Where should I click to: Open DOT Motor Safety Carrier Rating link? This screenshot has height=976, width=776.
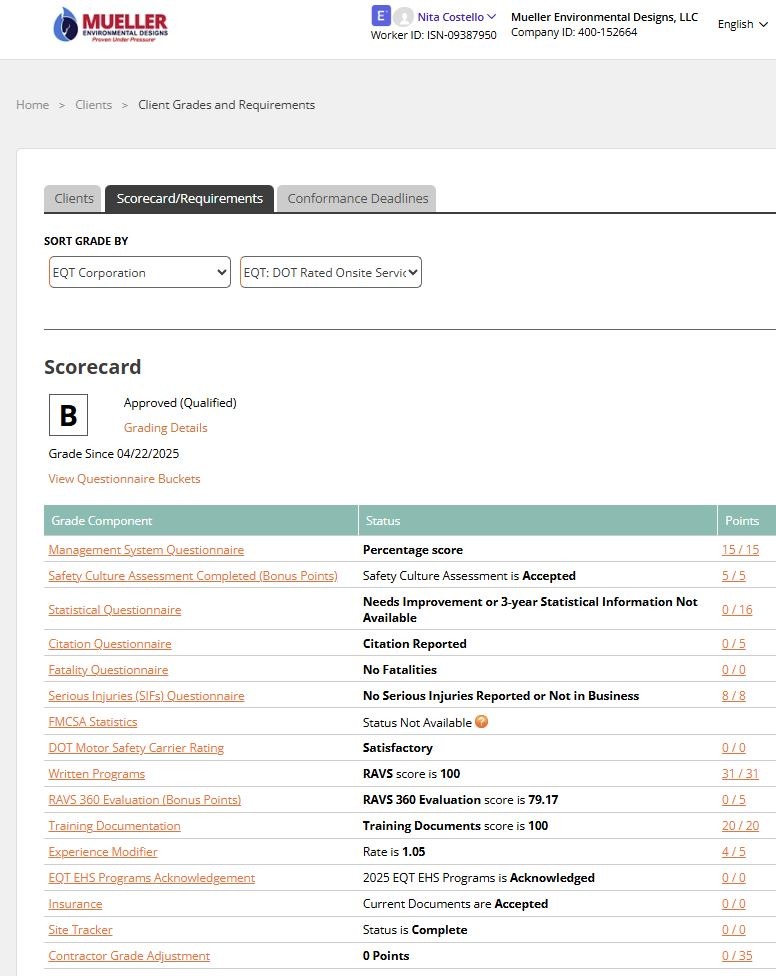[136, 748]
